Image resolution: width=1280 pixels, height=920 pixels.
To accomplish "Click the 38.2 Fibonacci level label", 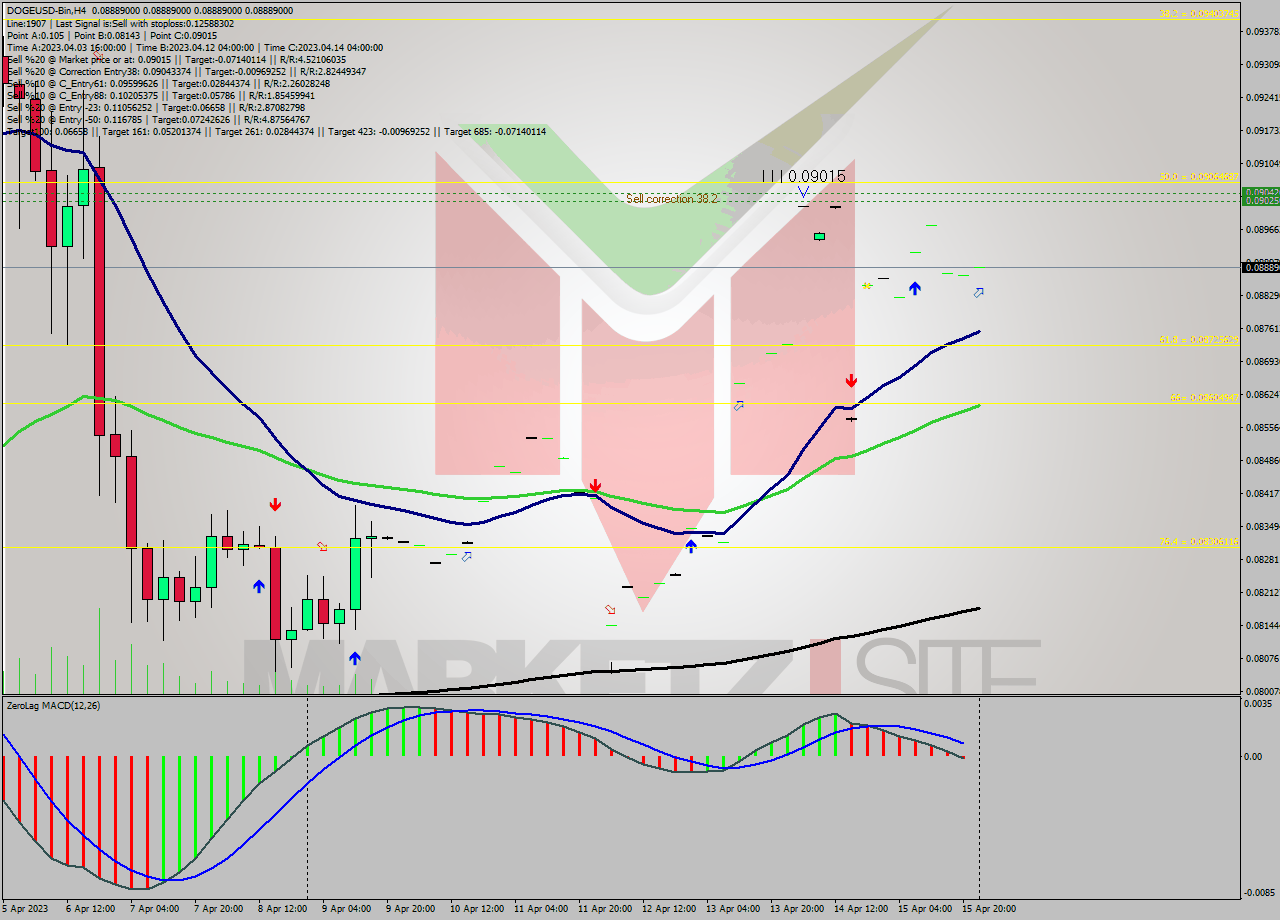I will [x=1198, y=14].
